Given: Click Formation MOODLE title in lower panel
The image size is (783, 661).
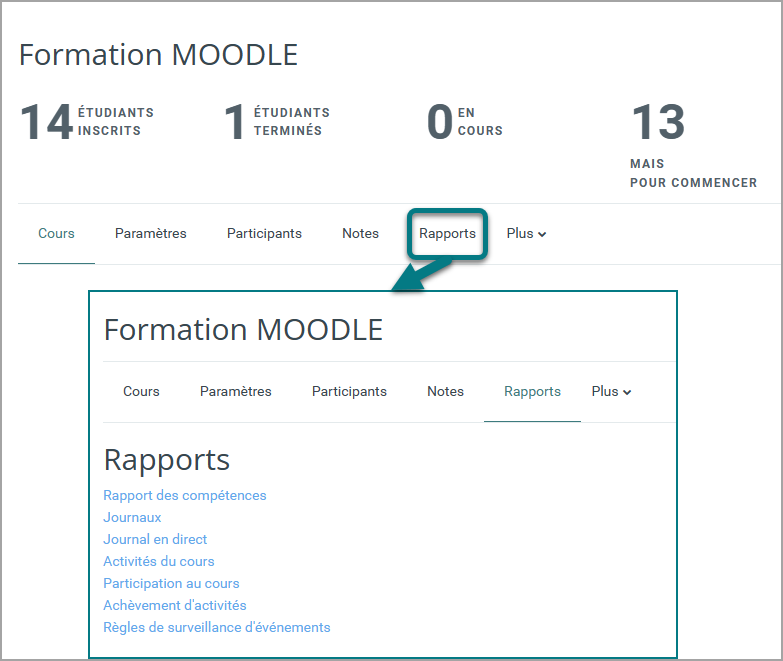Looking at the screenshot, I should coord(243,330).
